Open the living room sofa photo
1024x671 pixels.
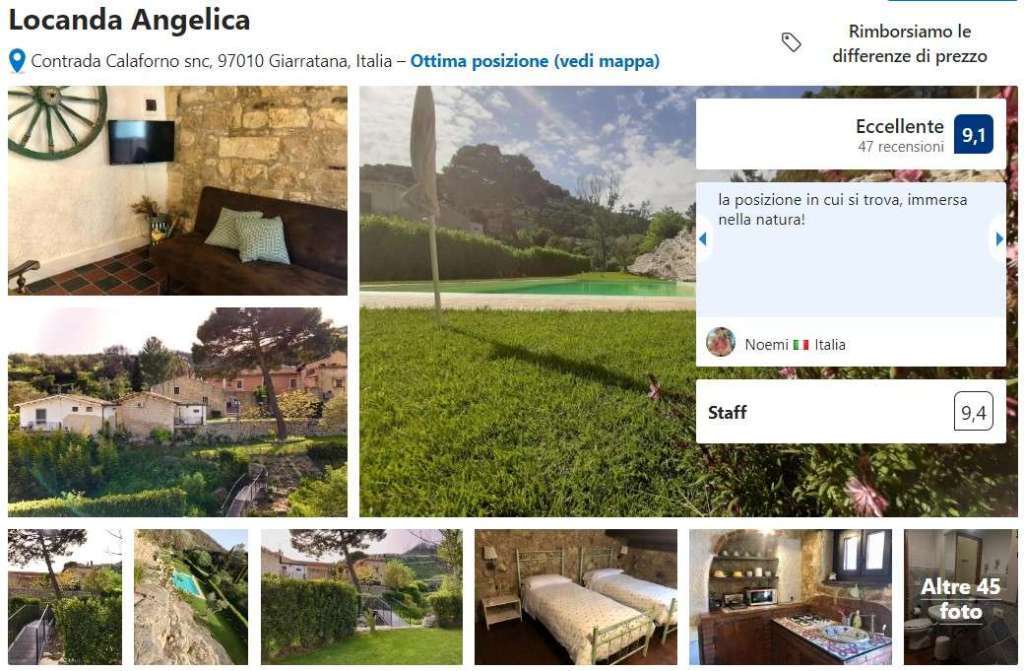(178, 191)
